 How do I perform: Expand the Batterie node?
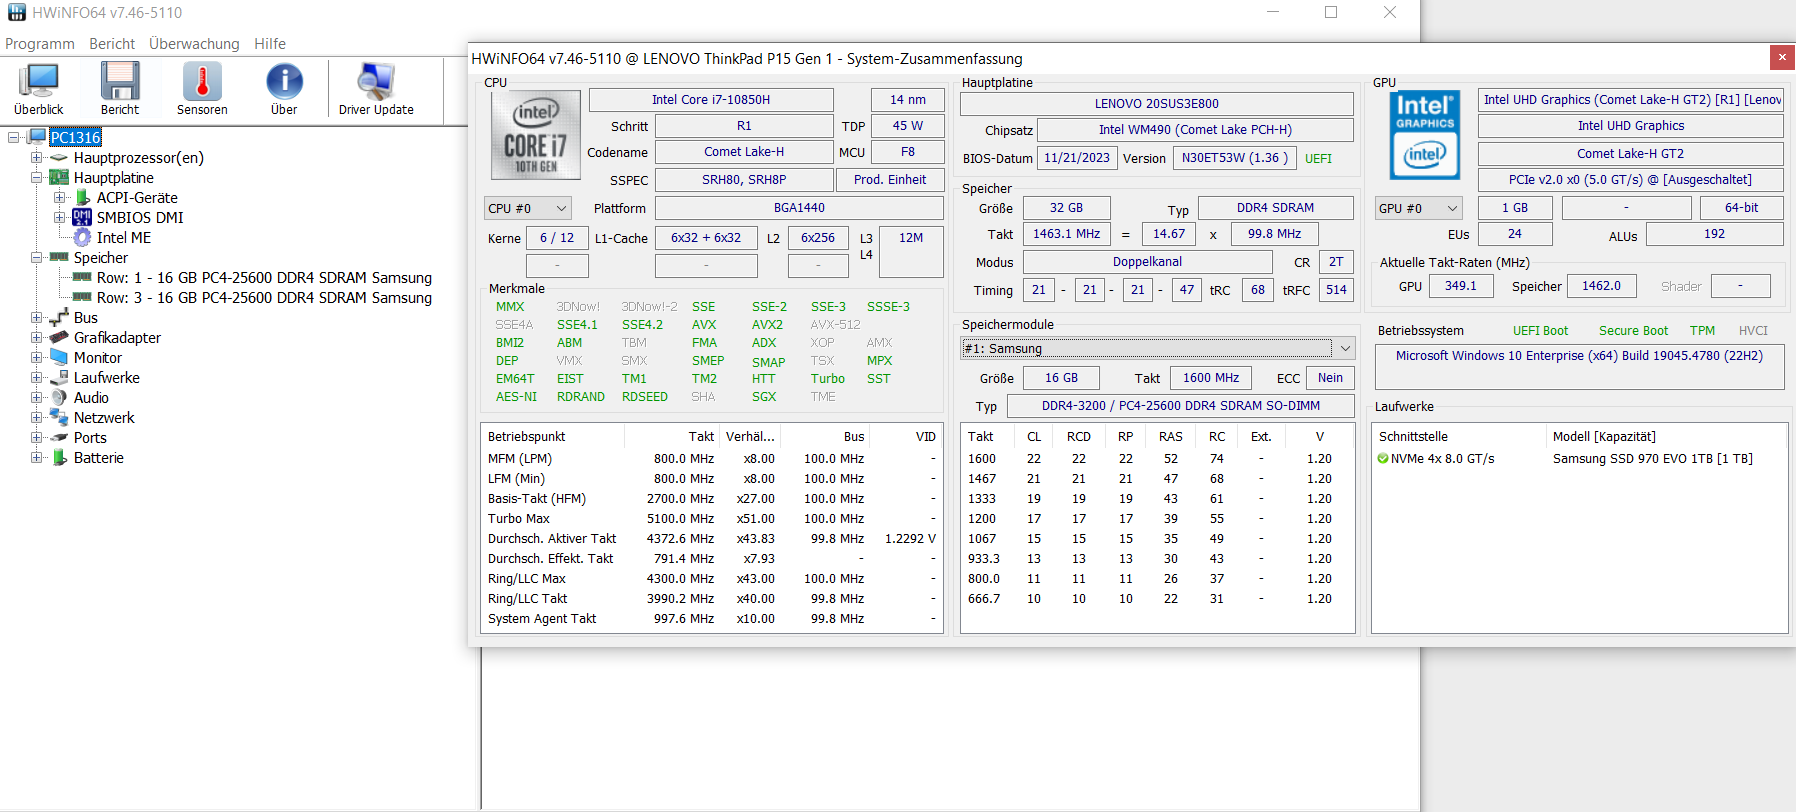coord(36,457)
